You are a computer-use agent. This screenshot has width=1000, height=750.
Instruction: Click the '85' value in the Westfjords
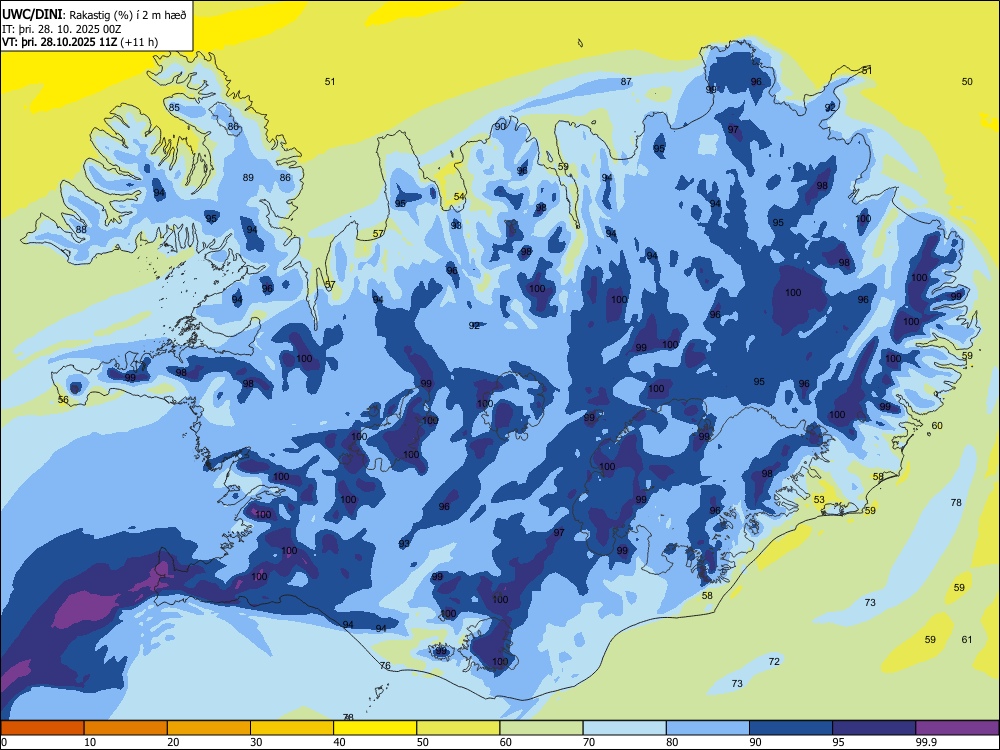coord(174,108)
